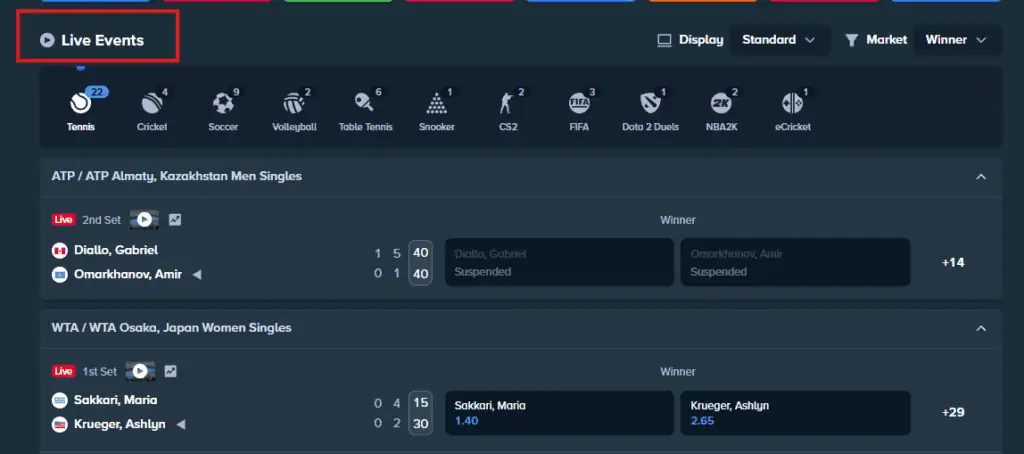Bet on Sakkari, Maria at 1.40
This screenshot has width=1024, height=454.
tap(559, 413)
